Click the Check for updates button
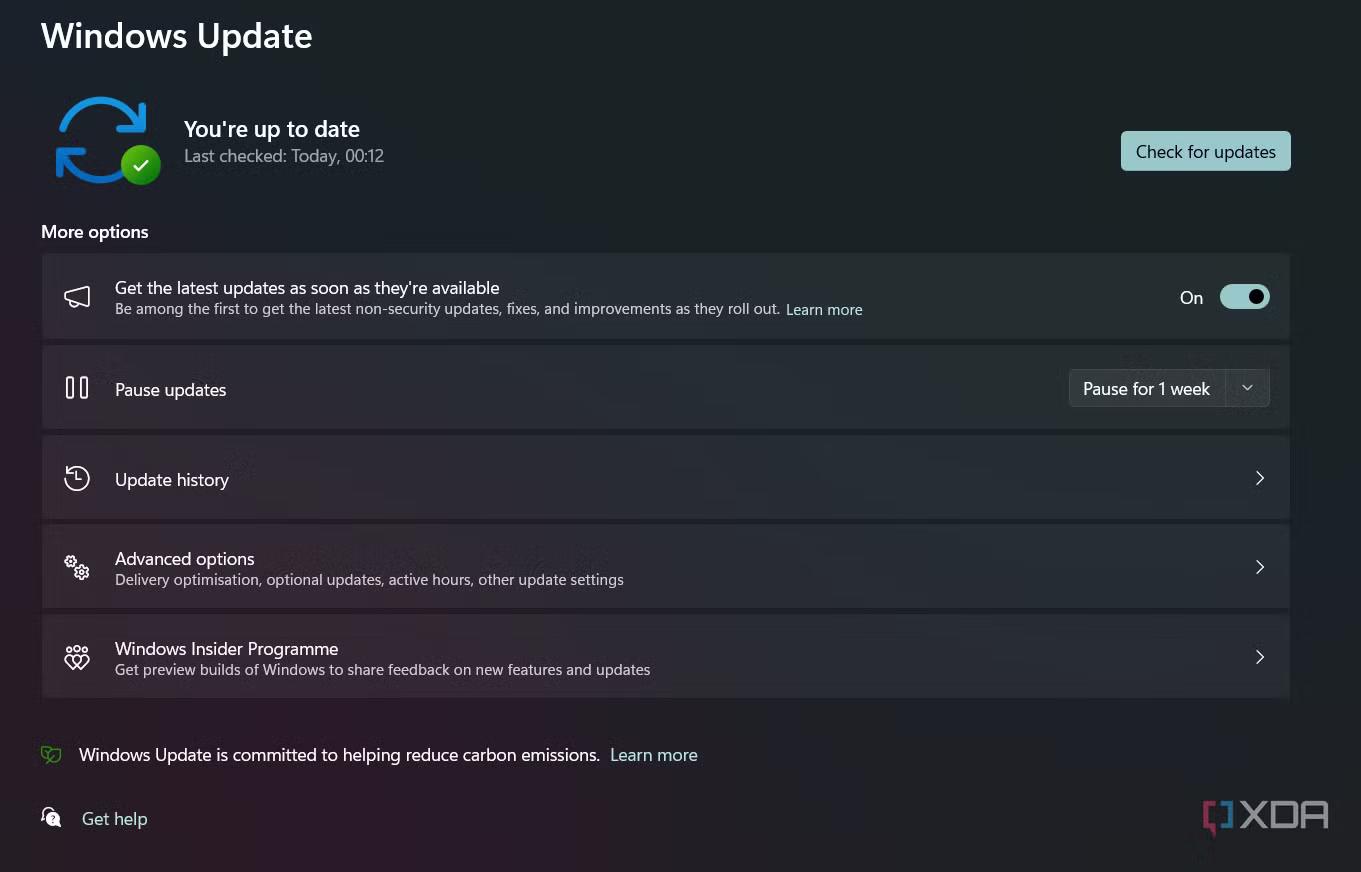 (x=1205, y=151)
